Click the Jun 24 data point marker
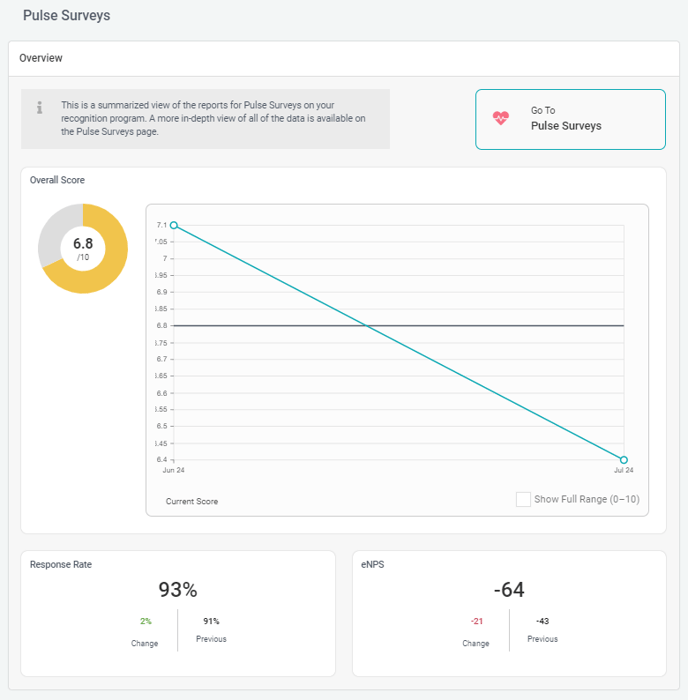Viewport: 688px width, 700px height. (174, 225)
